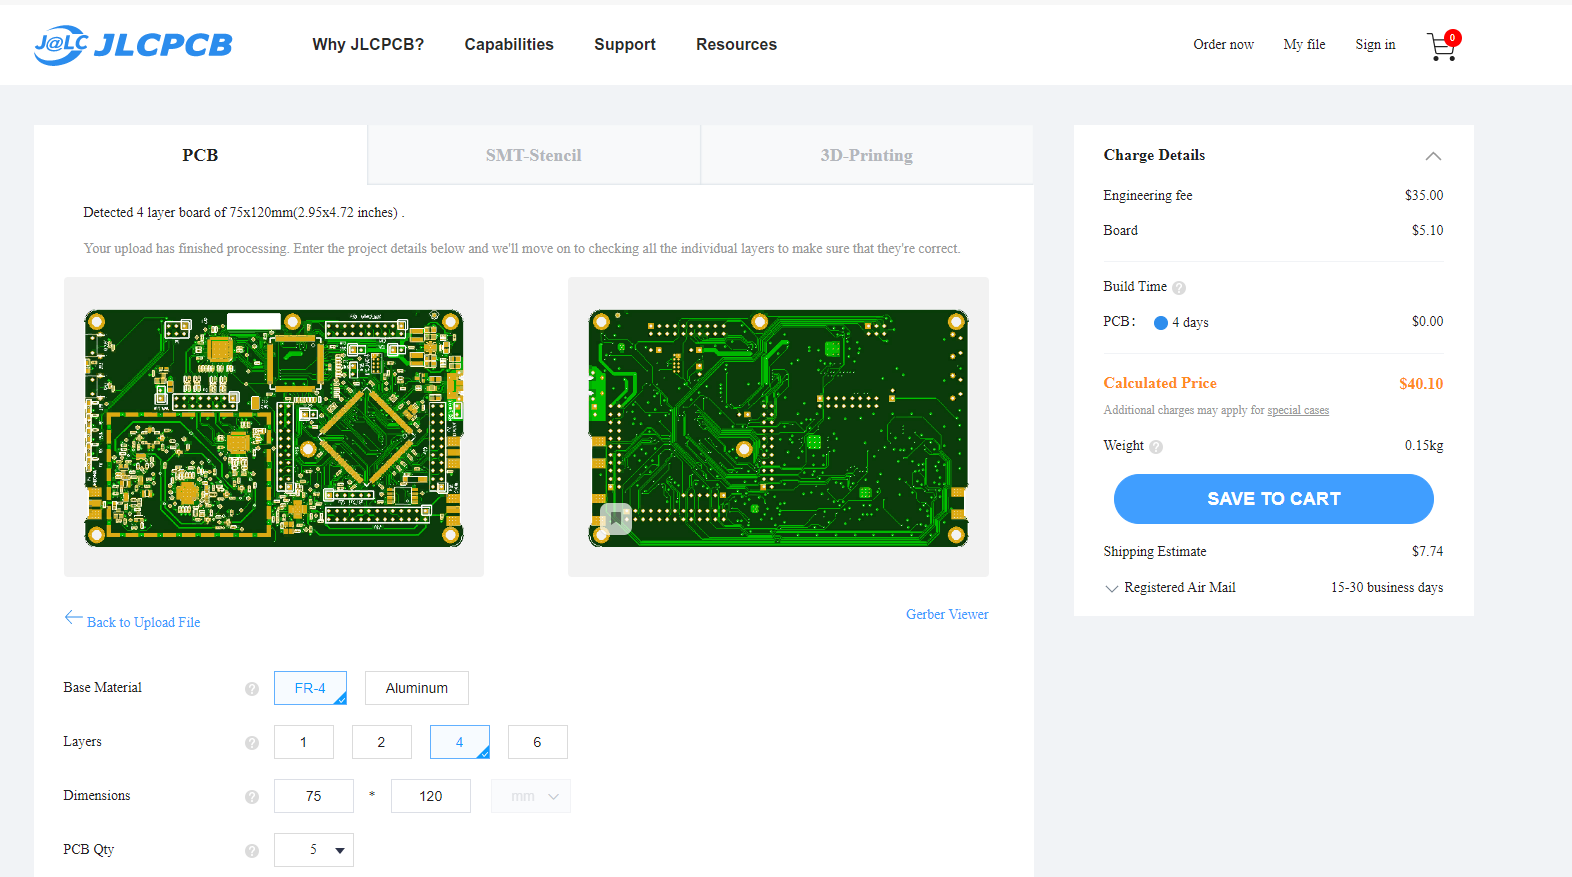Click the width dimension field showing 75

(x=314, y=796)
